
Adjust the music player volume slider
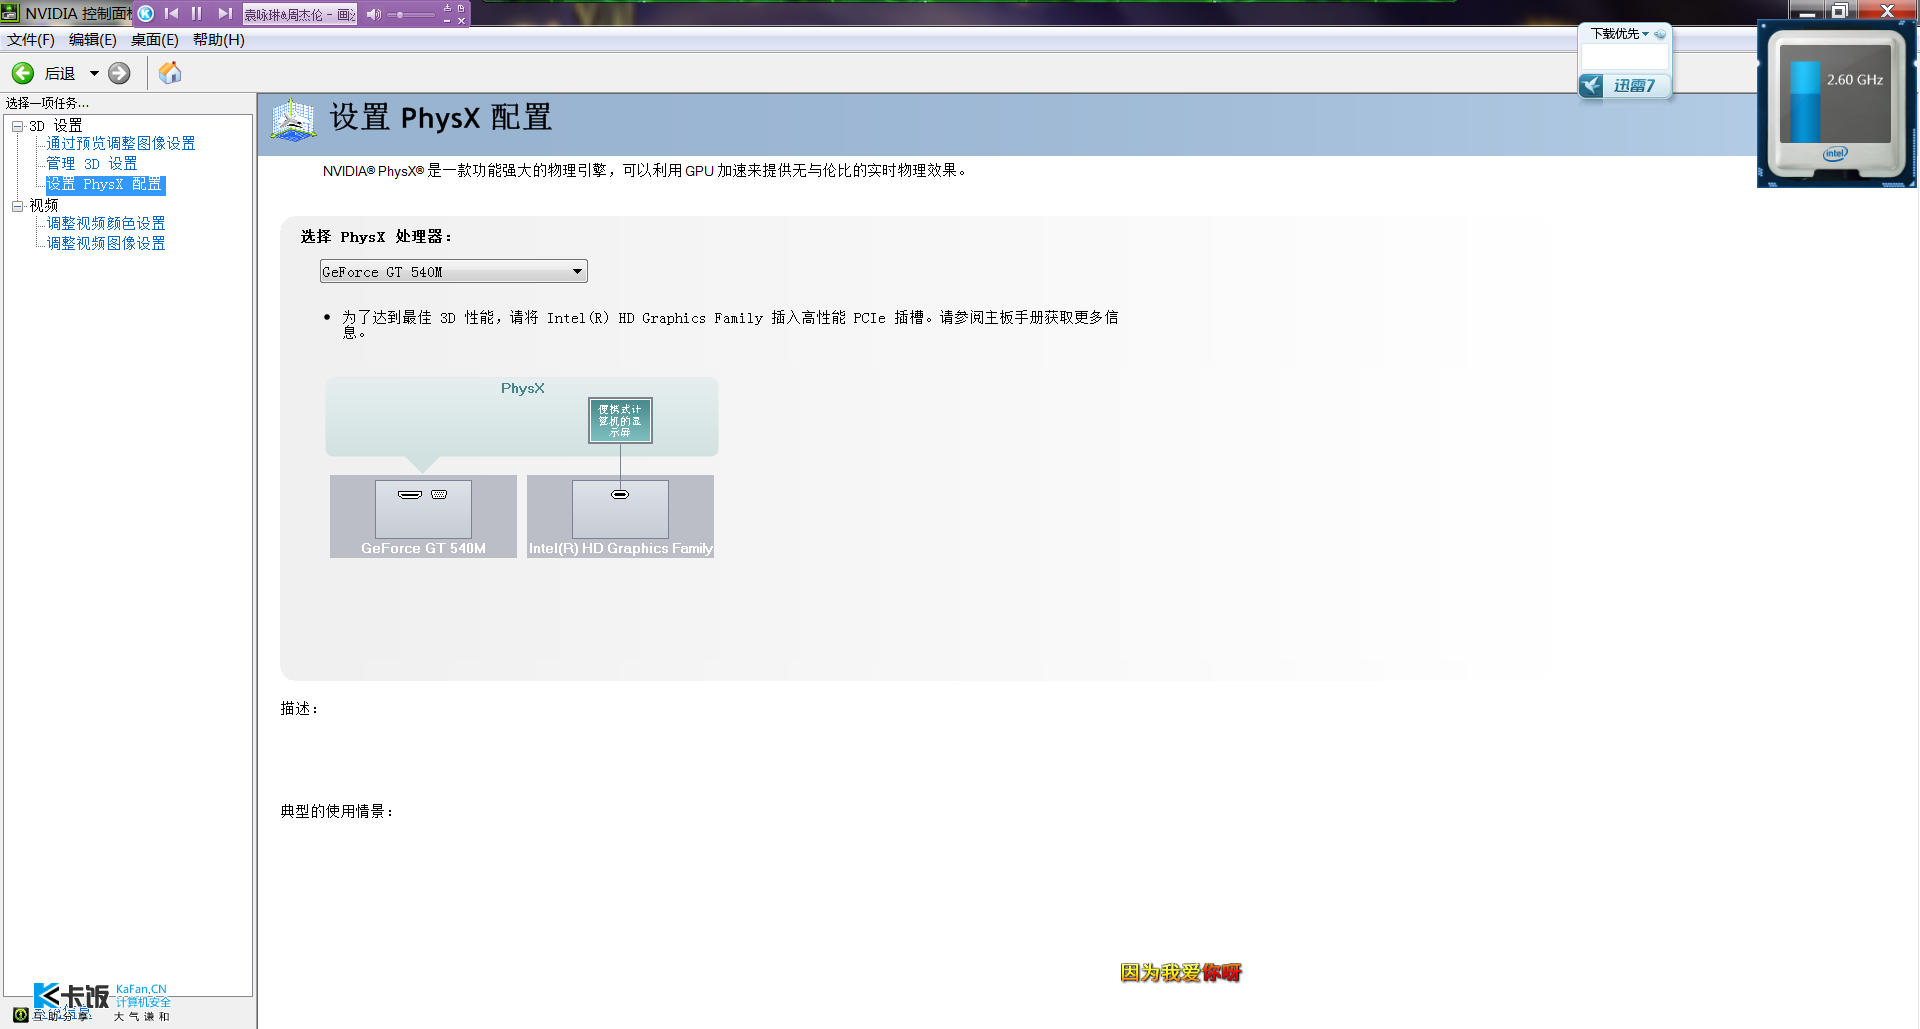pos(410,15)
